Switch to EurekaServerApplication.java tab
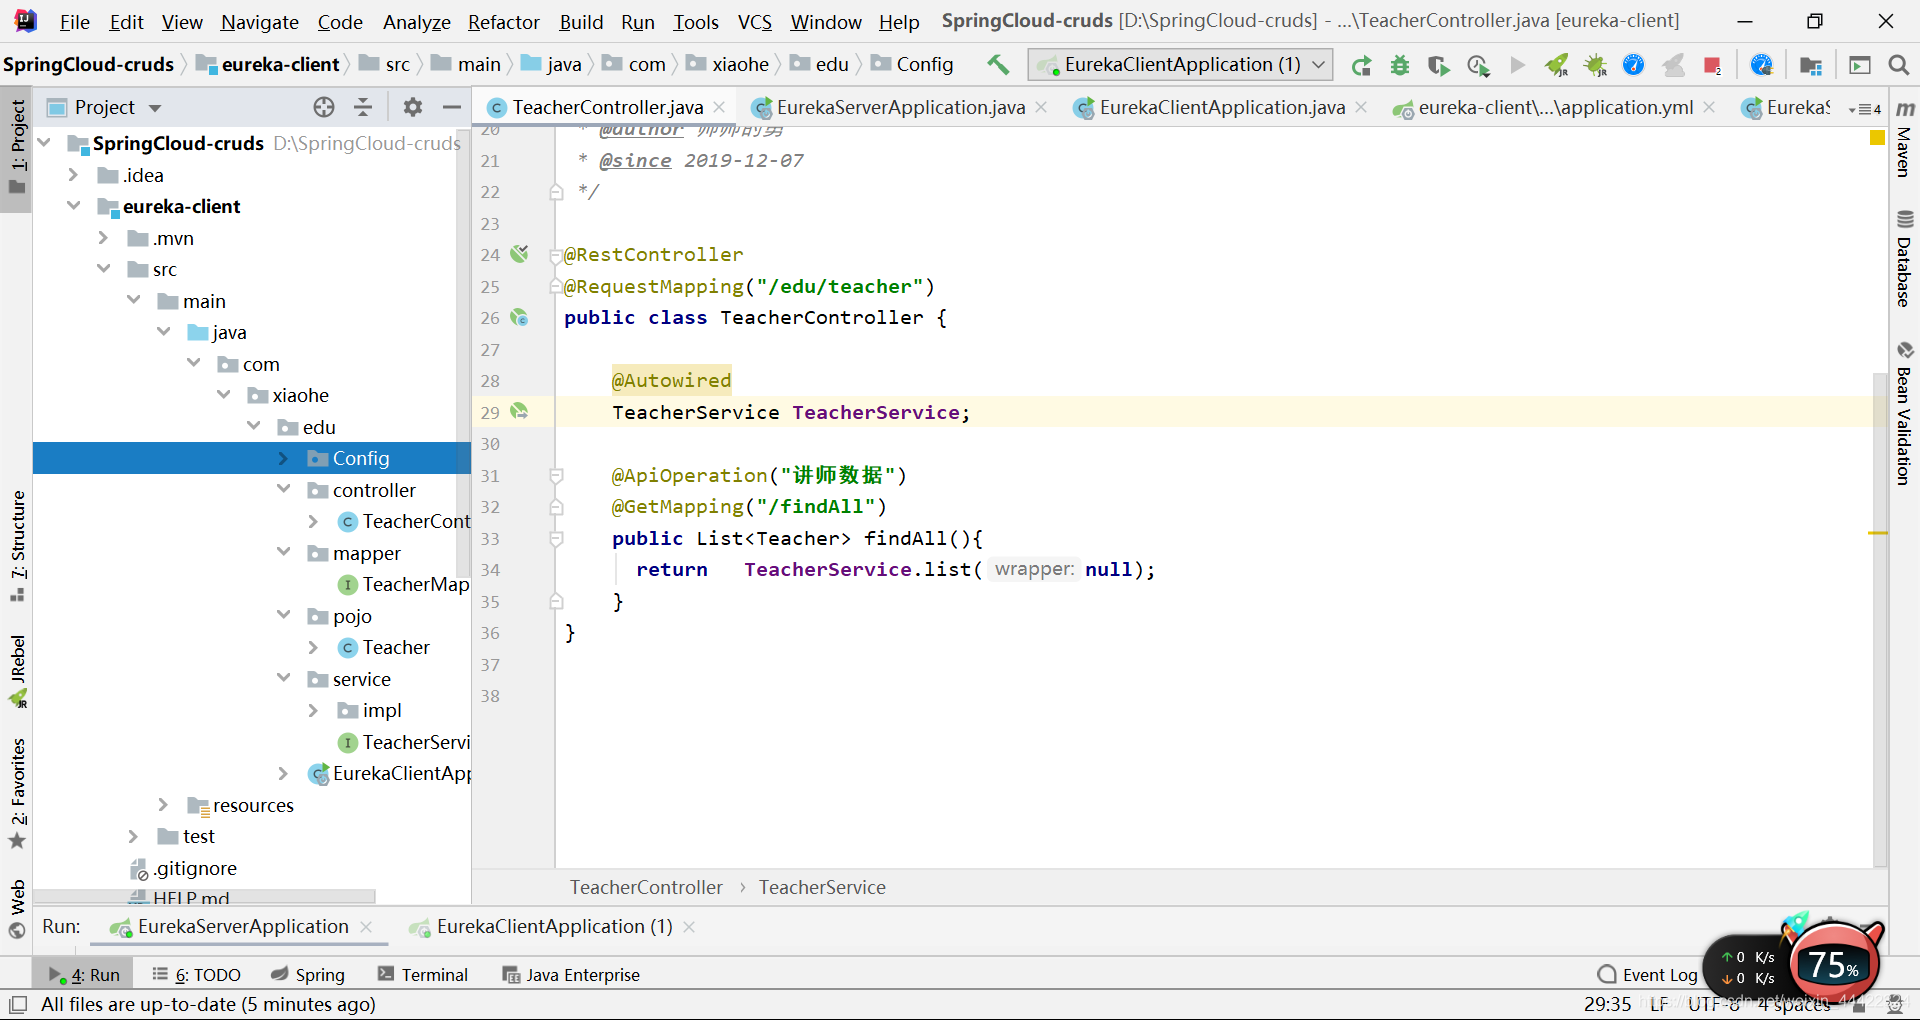Screen dimensions: 1920x1020 point(900,107)
